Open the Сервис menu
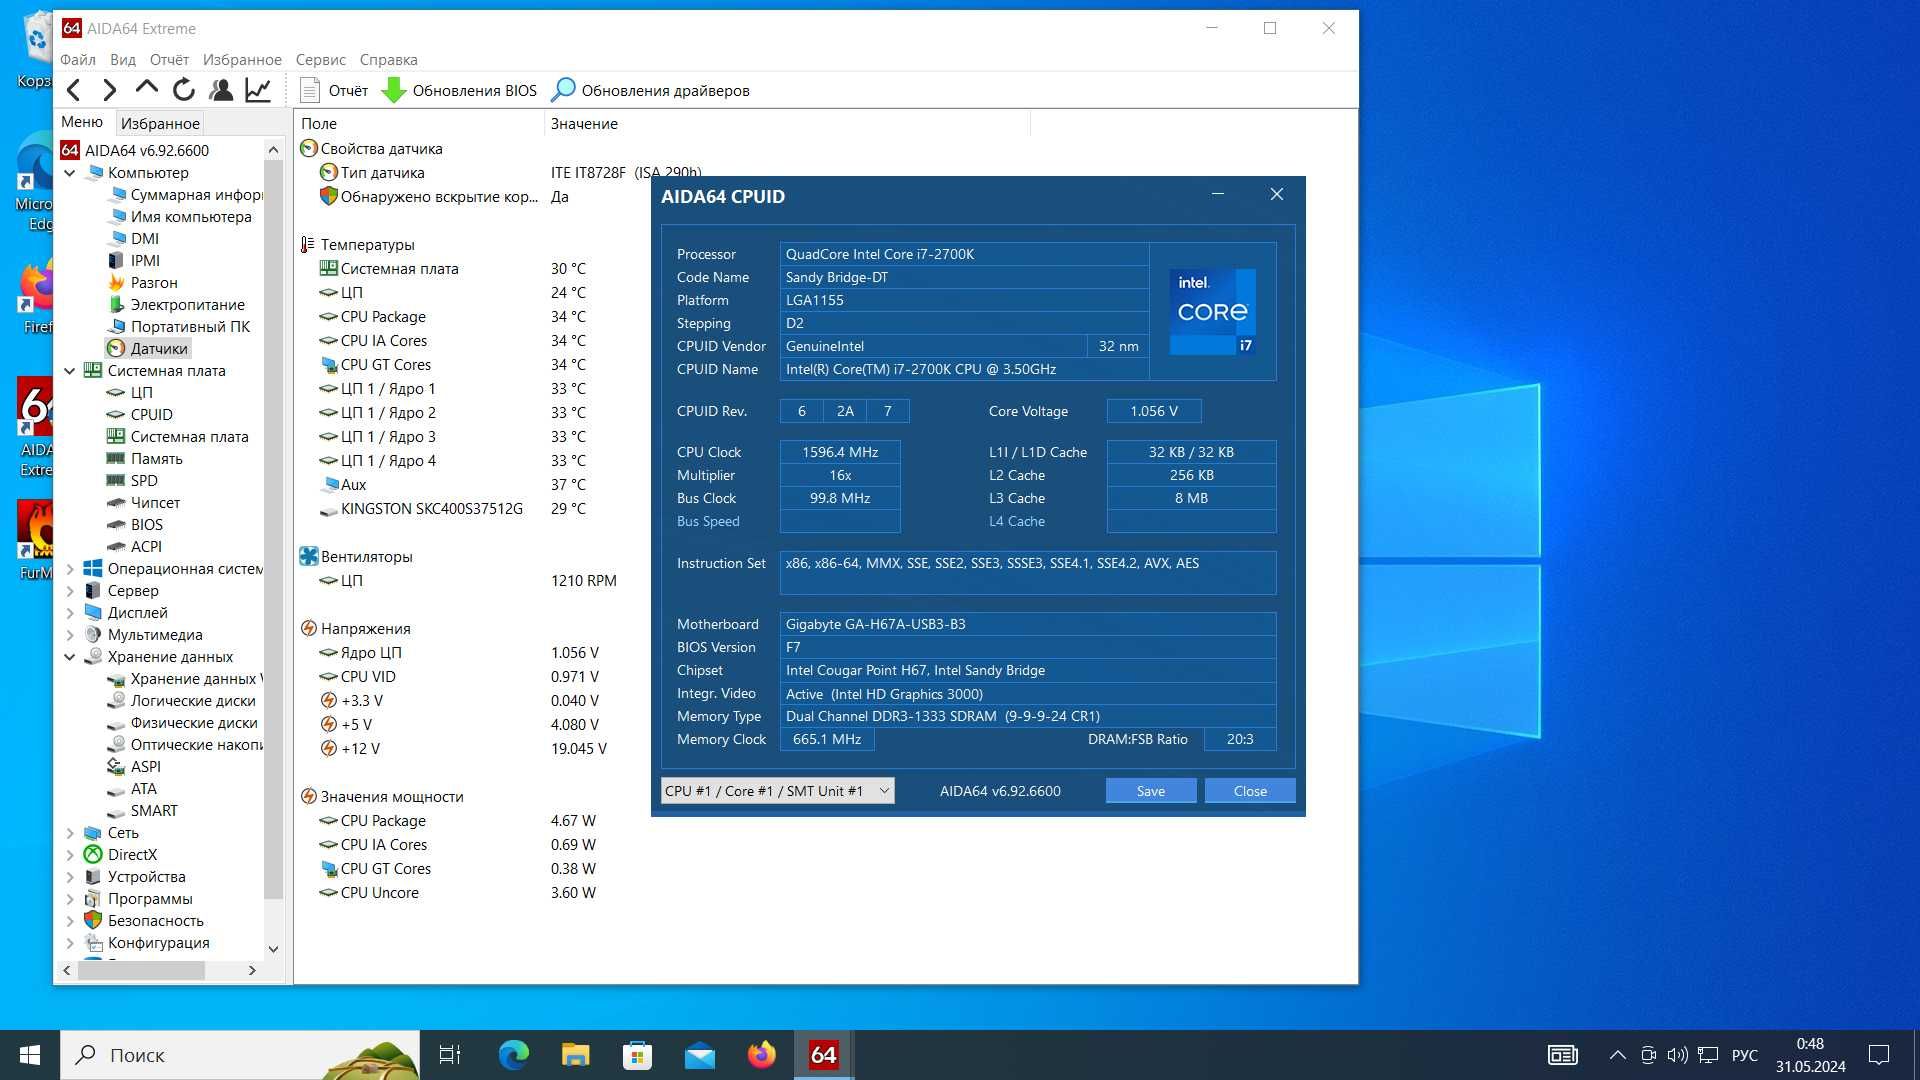1920x1080 pixels. pos(320,59)
